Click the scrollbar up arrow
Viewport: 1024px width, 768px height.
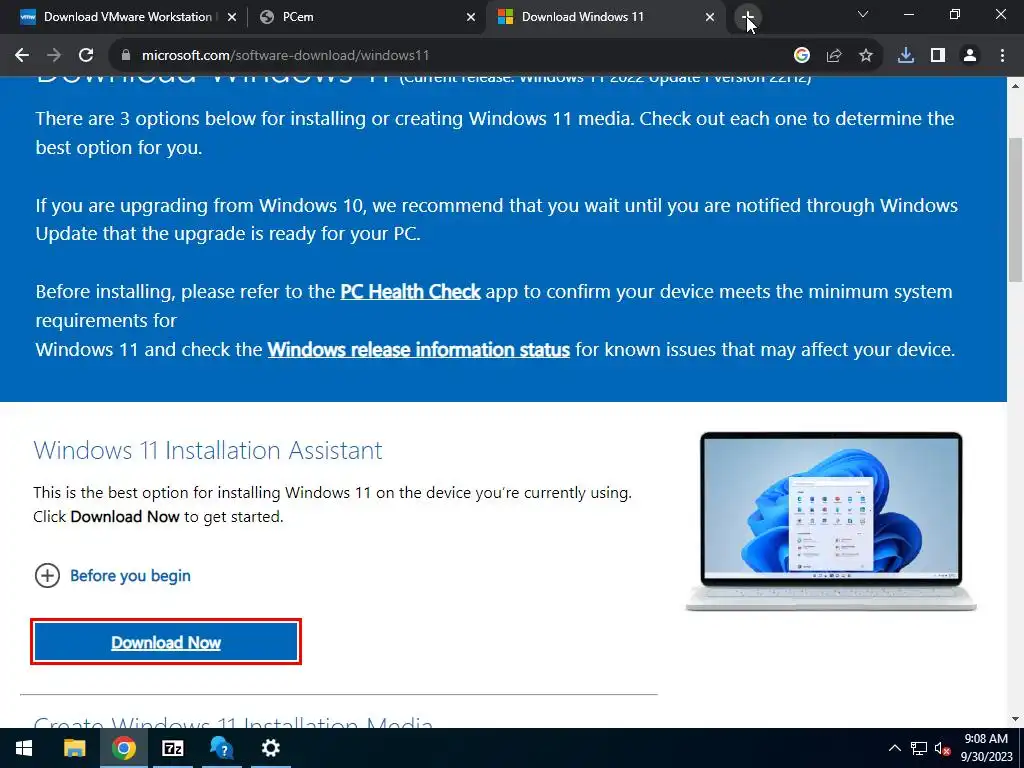[1015, 86]
